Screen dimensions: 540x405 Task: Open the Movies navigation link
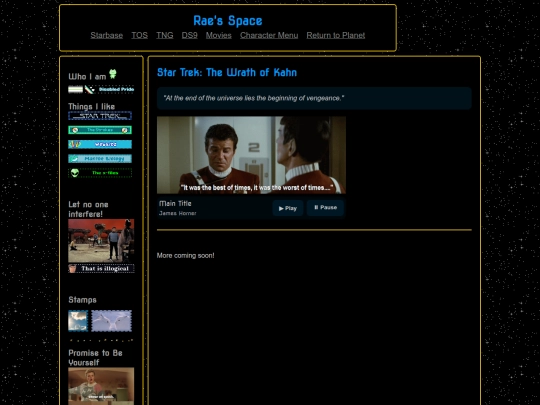219,35
